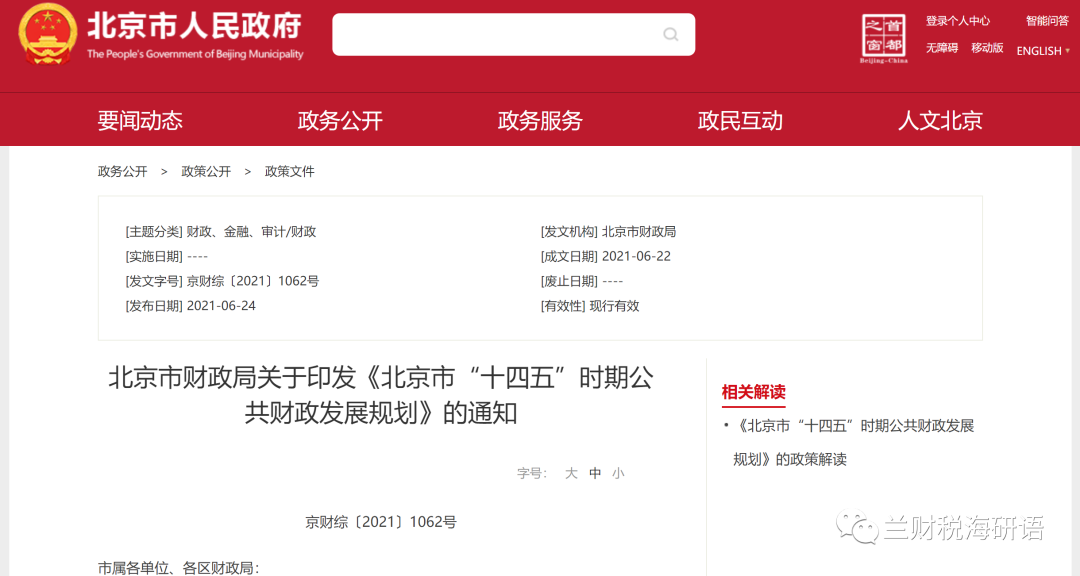The height and width of the screenshot is (576, 1080).
Task: Click the 主题分类 财政、金融、审计/财政 text
Action: click(x=220, y=232)
